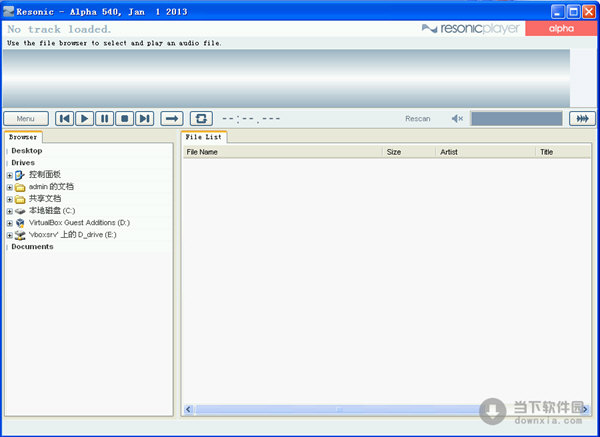The height and width of the screenshot is (437, 600).
Task: Adjust the volume slider bar
Action: pos(517,119)
